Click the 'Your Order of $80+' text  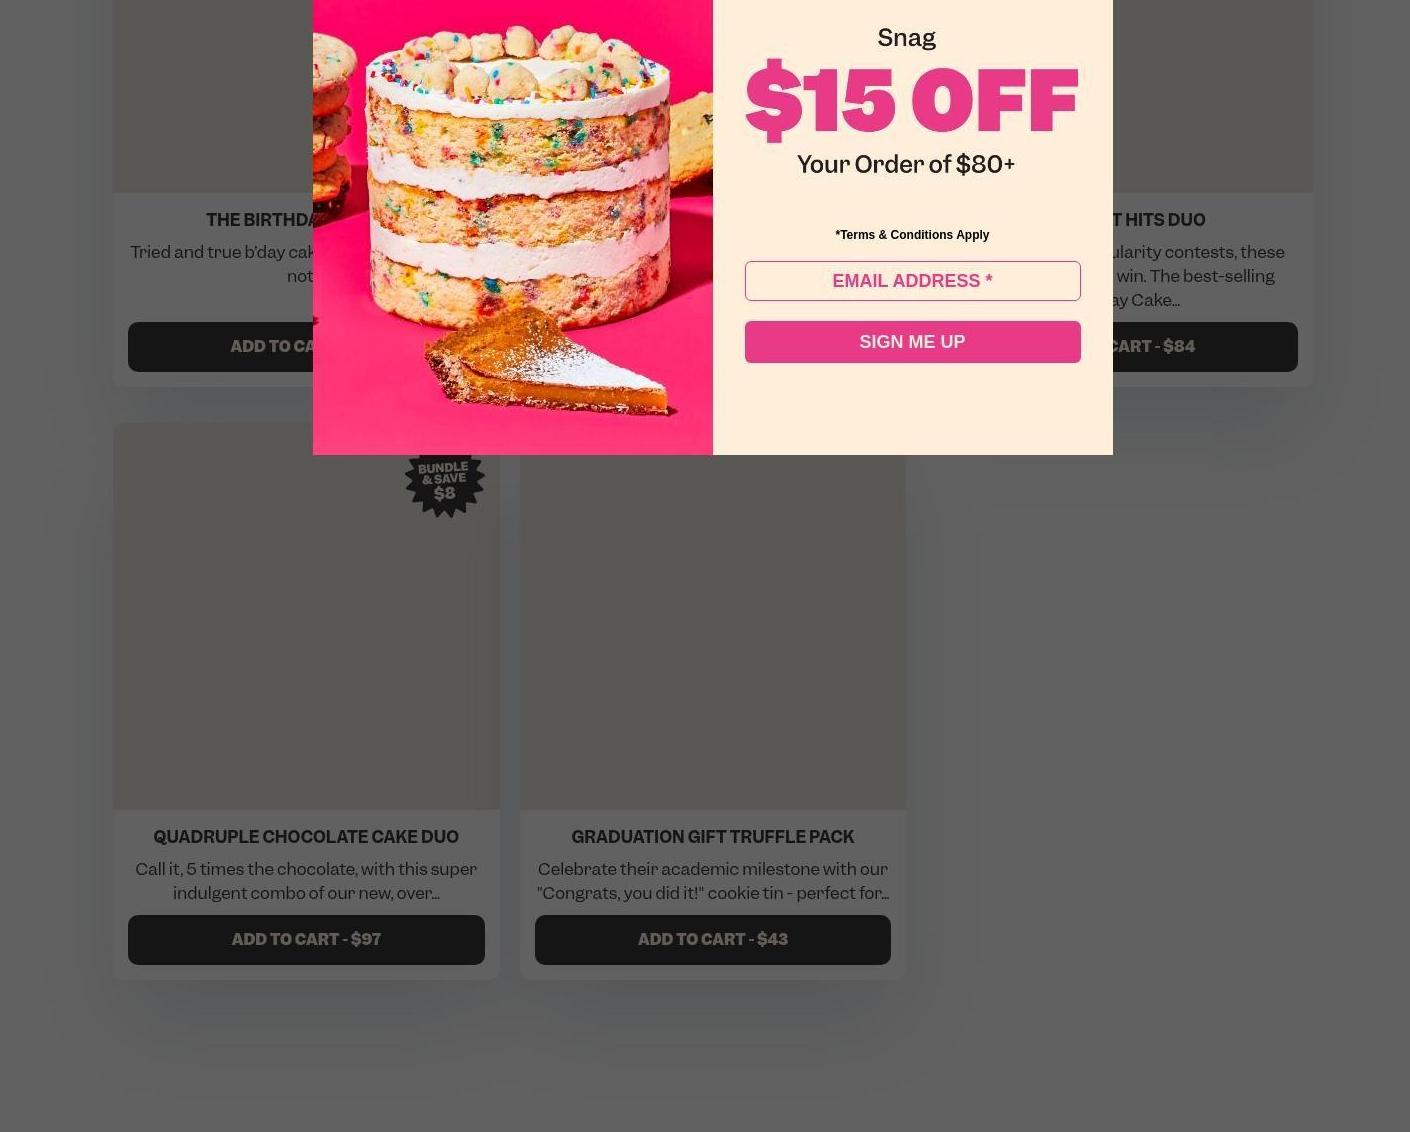906,164
